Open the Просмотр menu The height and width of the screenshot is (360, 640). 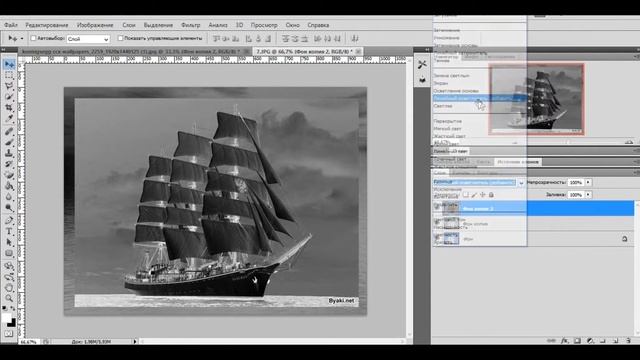(264, 25)
